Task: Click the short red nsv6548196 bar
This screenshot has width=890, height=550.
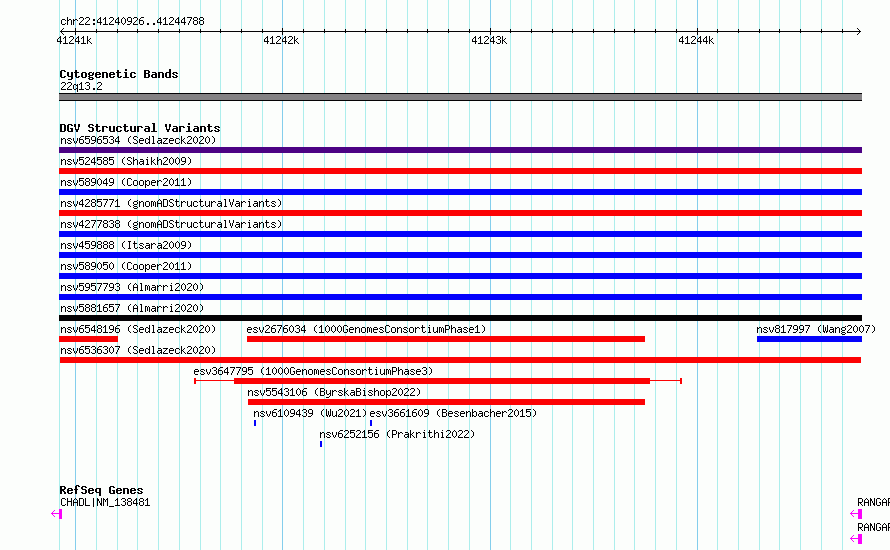Action: point(89,339)
